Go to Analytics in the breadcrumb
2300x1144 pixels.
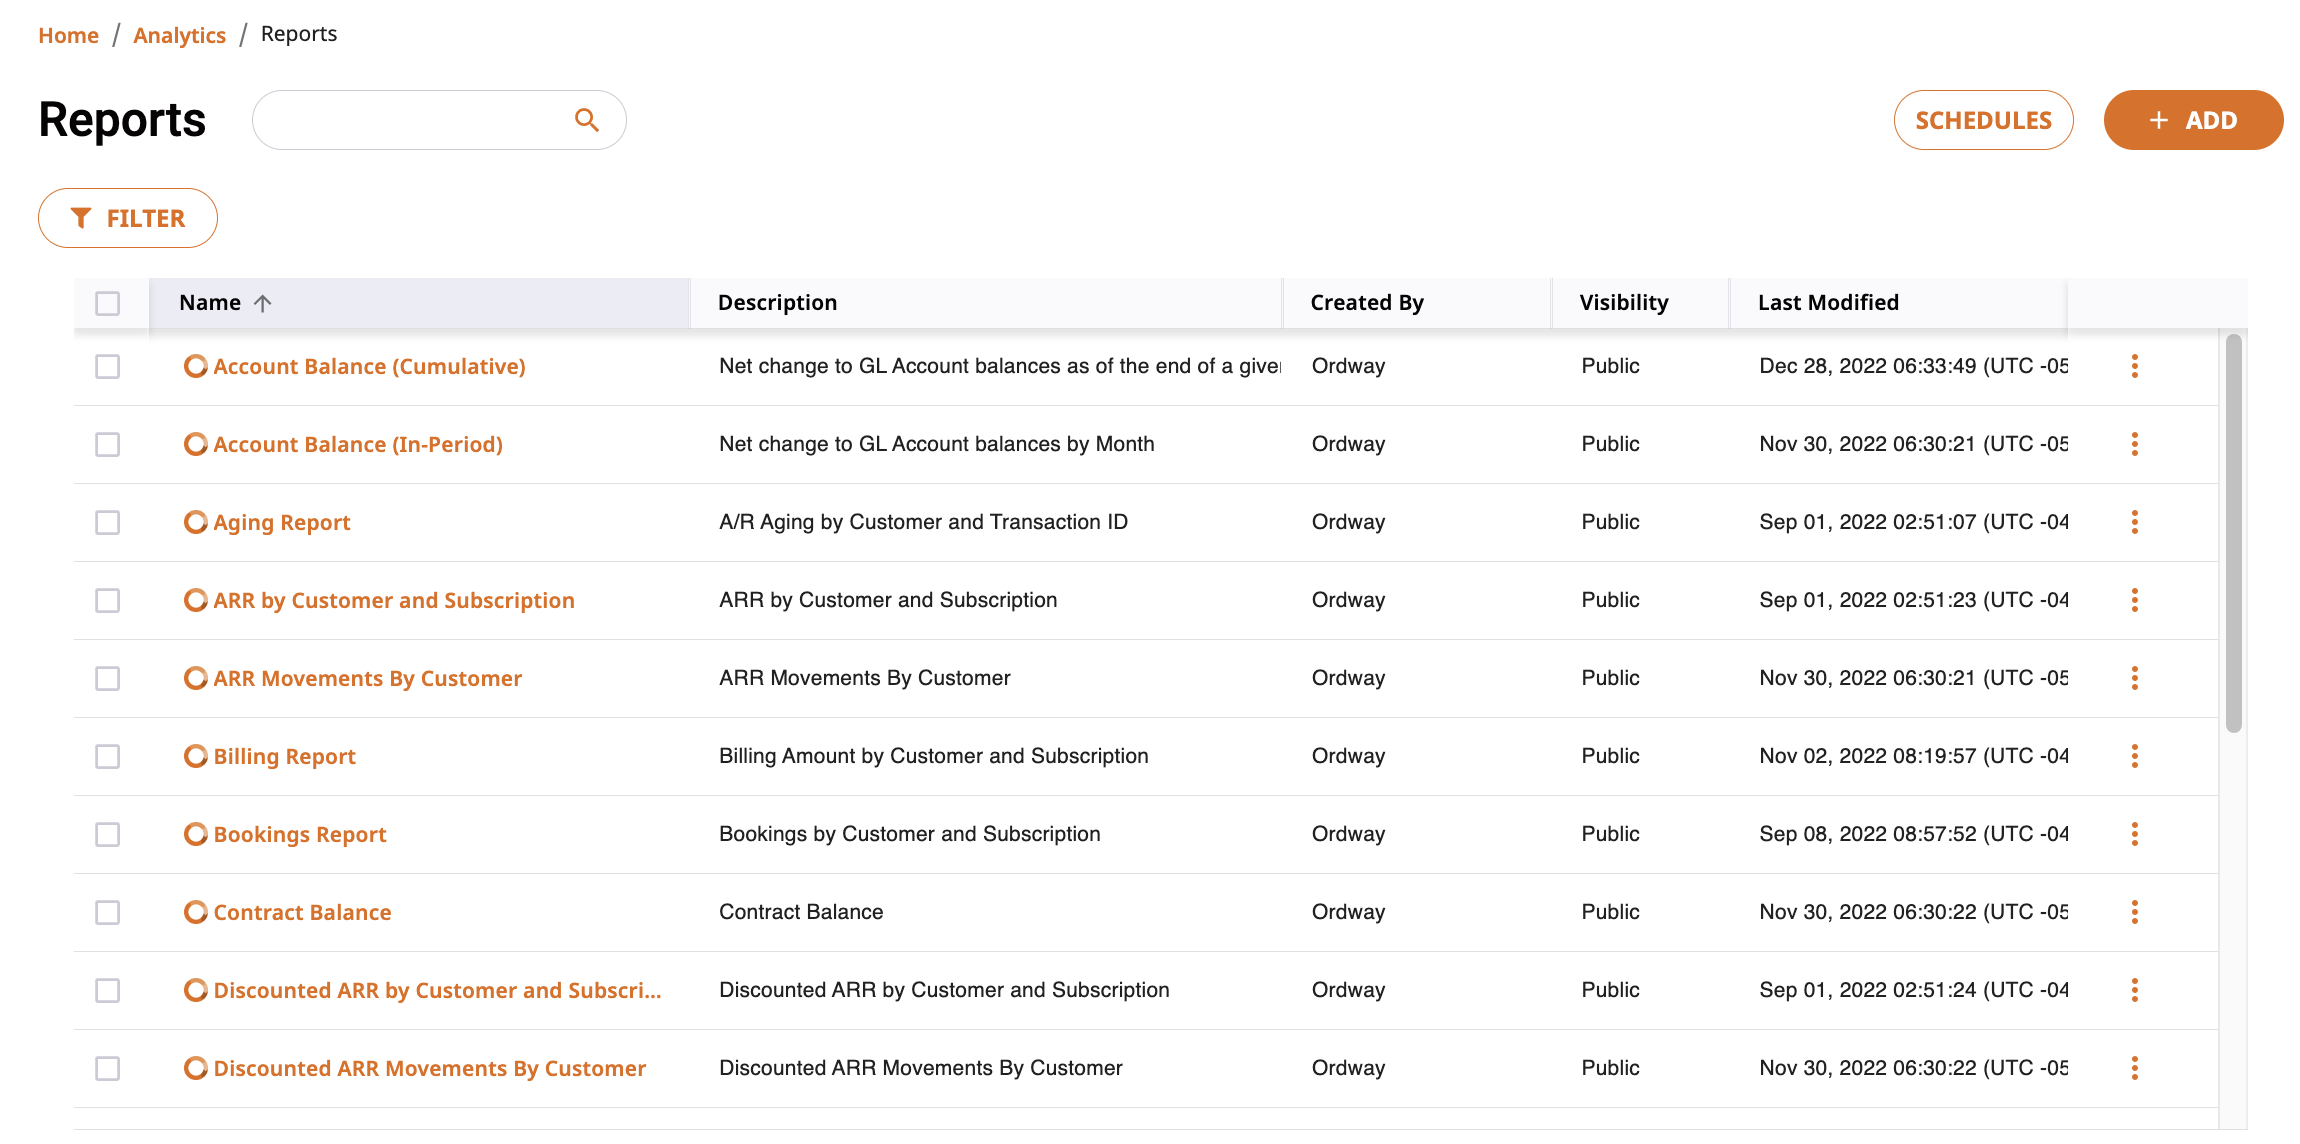tap(179, 35)
